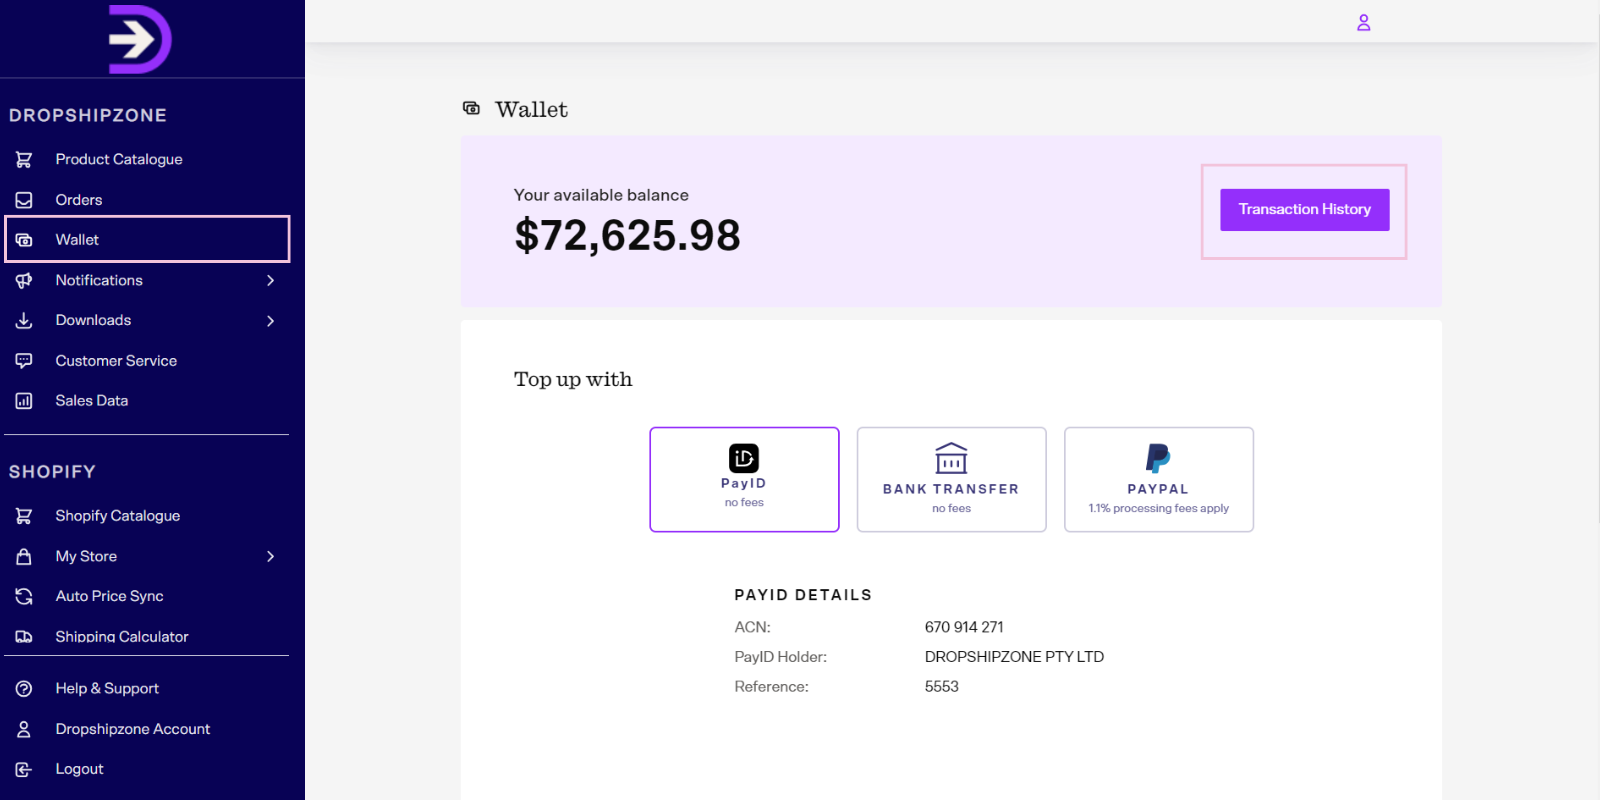Click the reference number 5553
The height and width of the screenshot is (800, 1600).
[941, 687]
